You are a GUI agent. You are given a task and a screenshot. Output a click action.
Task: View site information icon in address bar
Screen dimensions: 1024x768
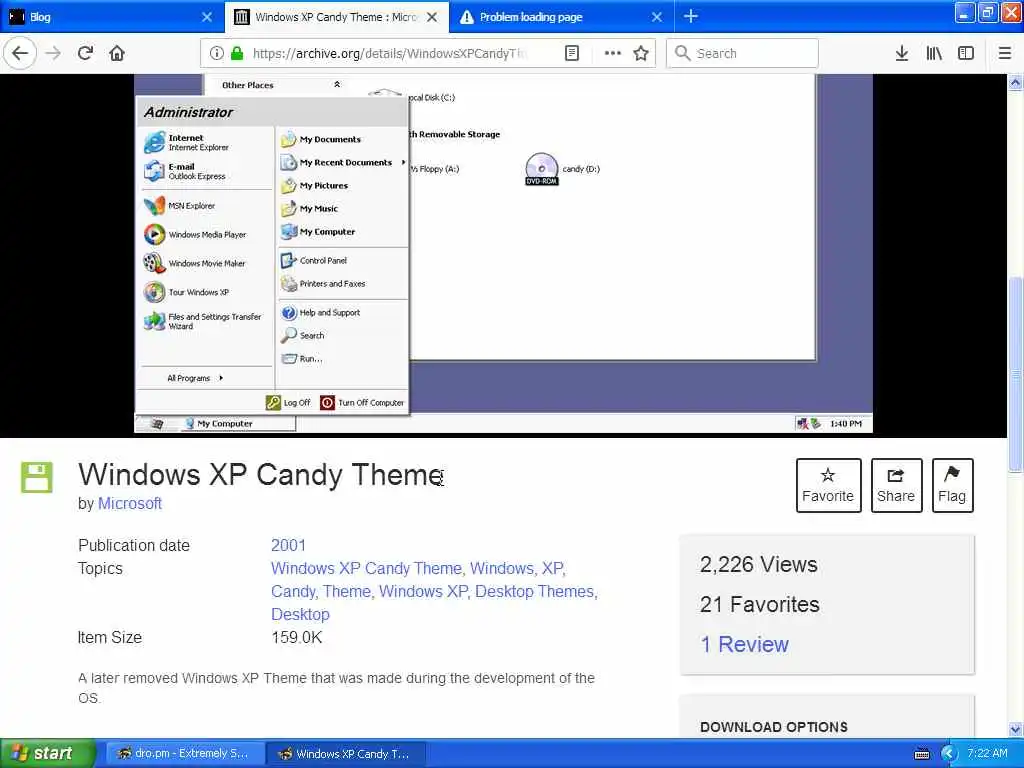(x=216, y=53)
